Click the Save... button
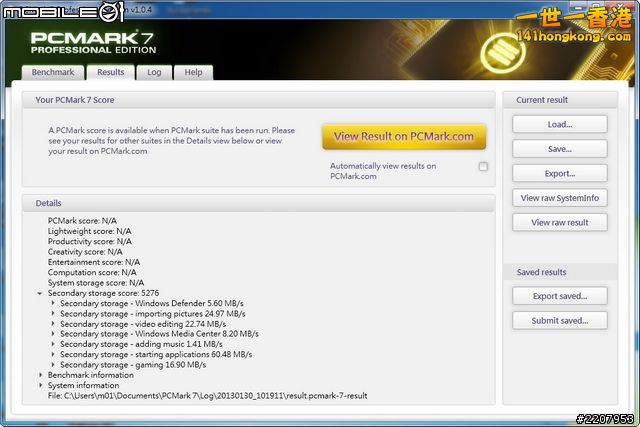 (559, 149)
